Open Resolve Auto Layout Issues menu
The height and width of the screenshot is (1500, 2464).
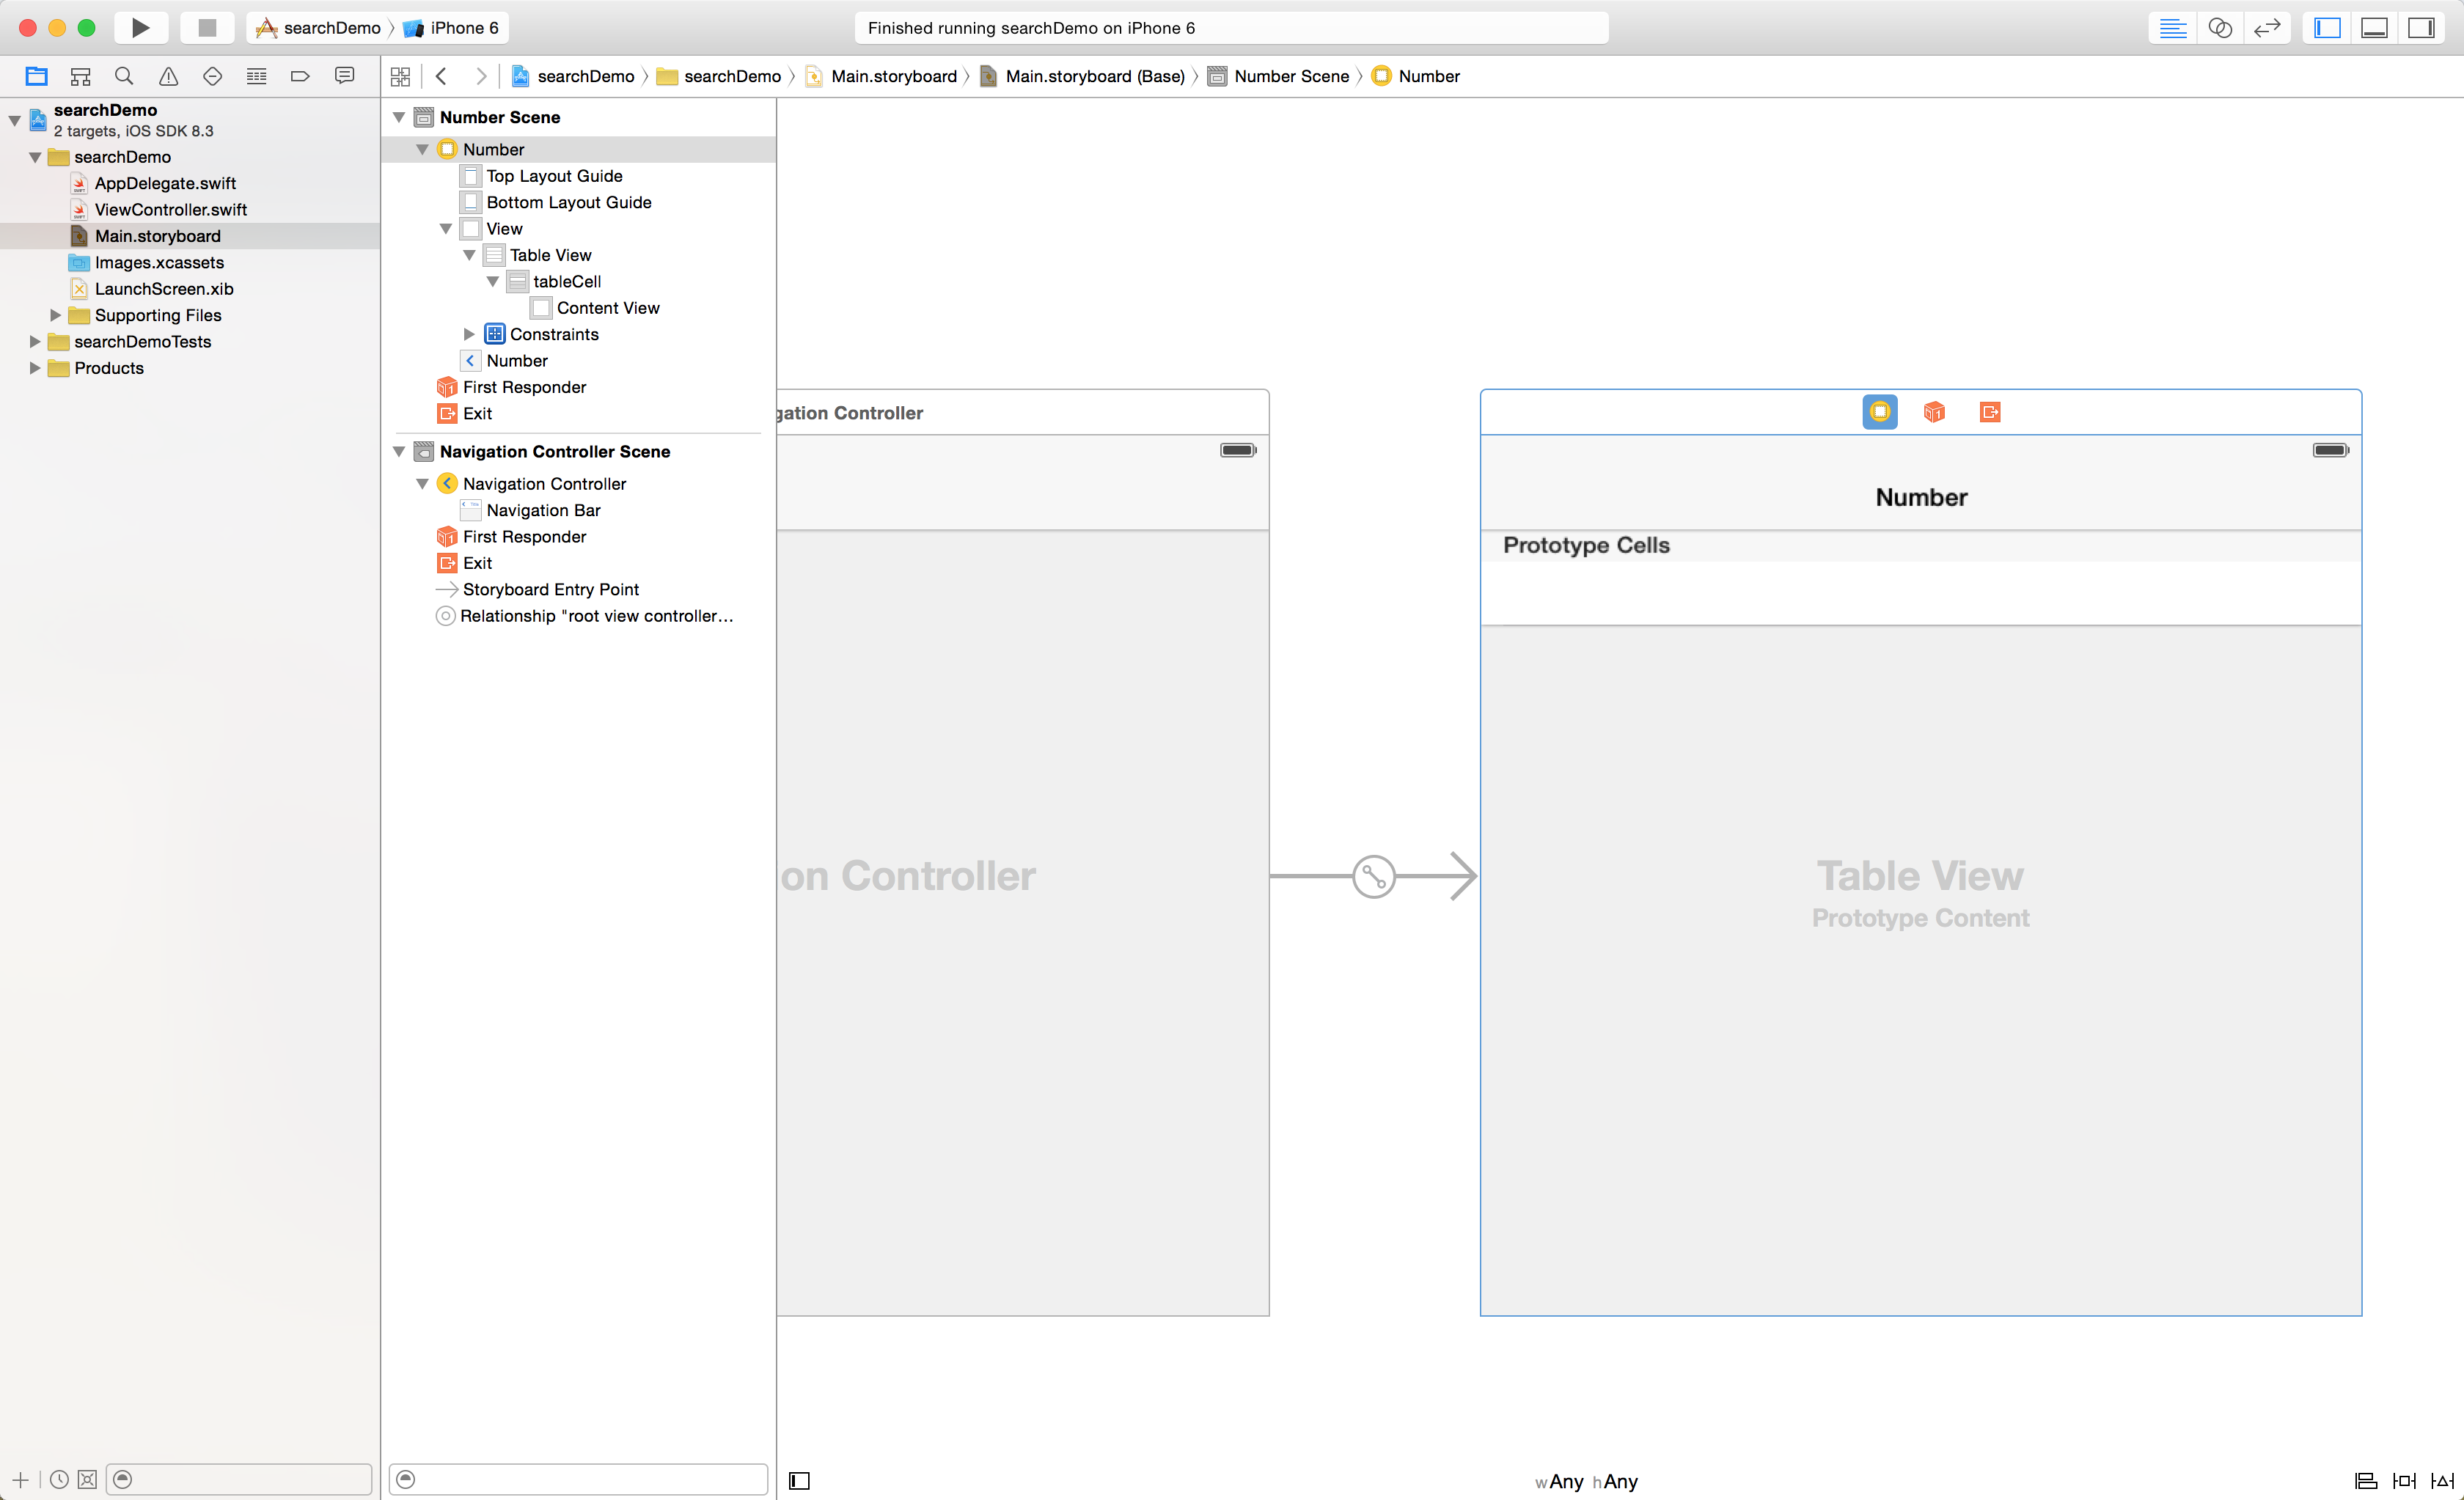tap(2442, 1481)
